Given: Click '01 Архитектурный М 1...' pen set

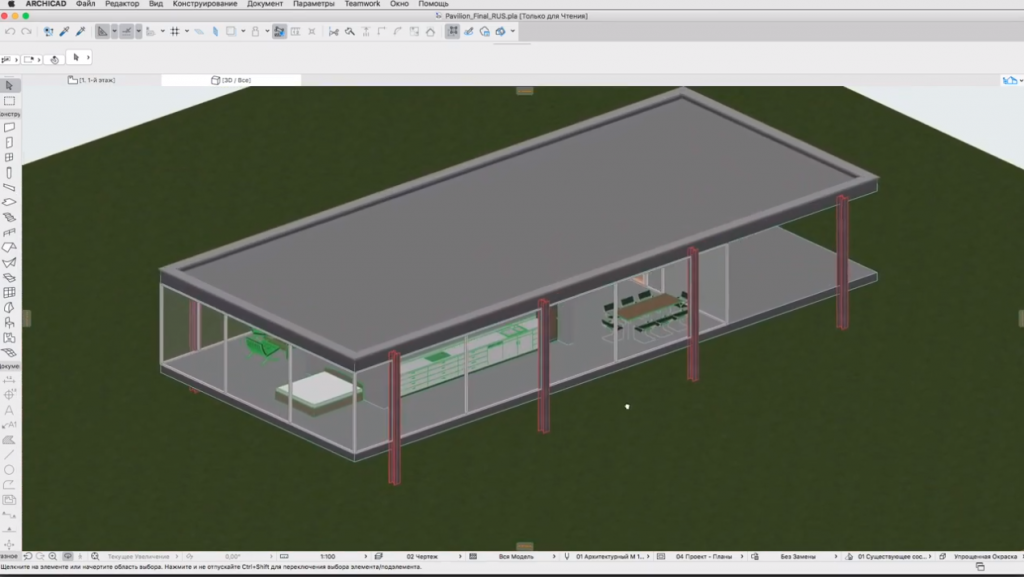Looking at the screenshot, I should pos(610,557).
